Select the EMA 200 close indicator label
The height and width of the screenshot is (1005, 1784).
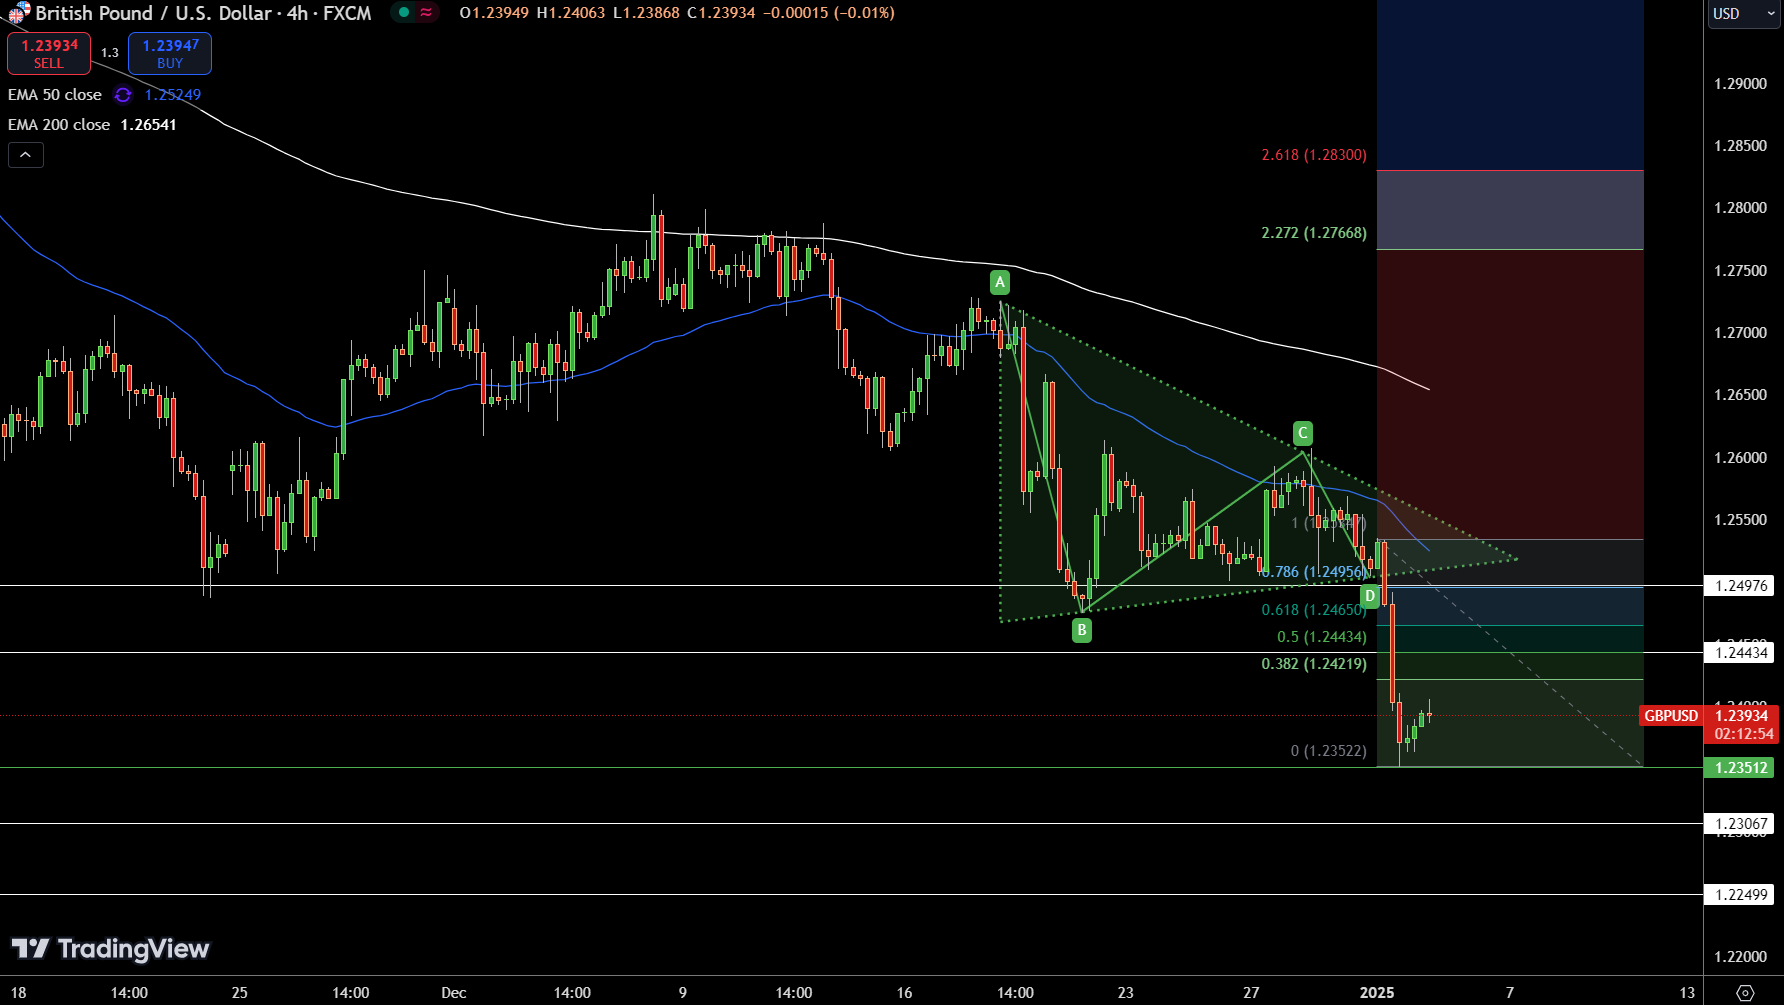pos(59,125)
